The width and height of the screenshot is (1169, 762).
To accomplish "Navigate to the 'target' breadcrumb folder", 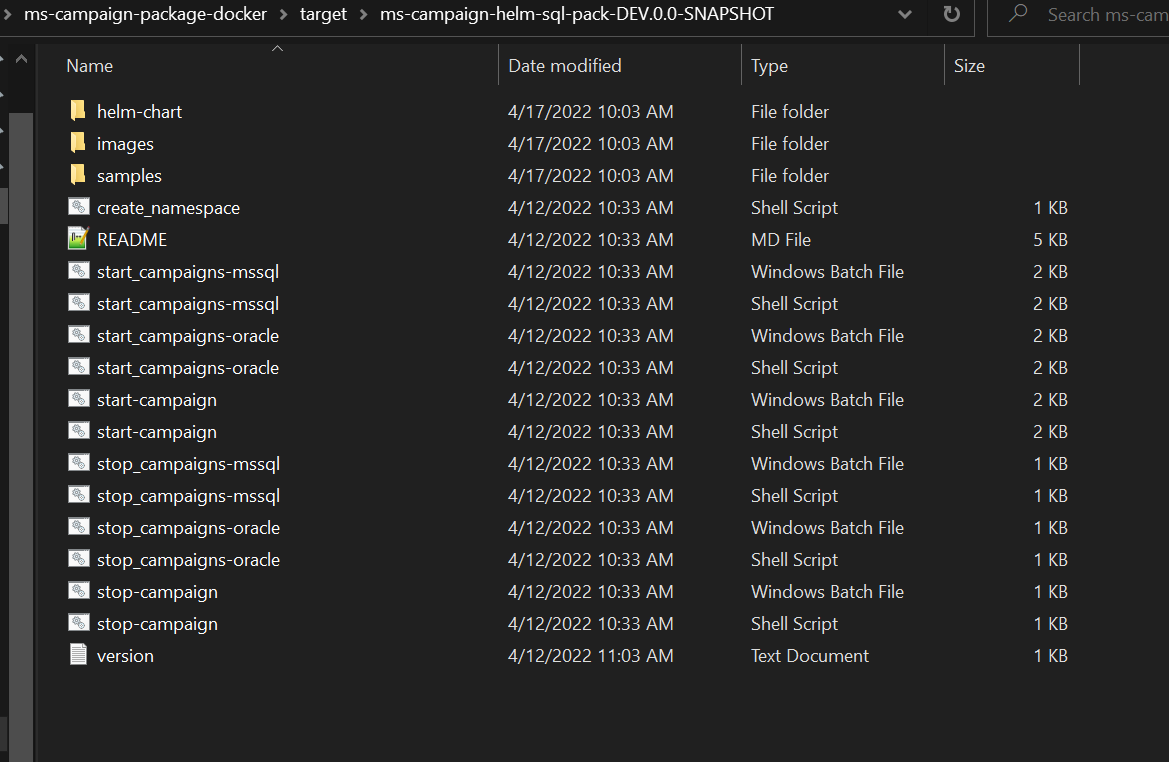I will (323, 15).
